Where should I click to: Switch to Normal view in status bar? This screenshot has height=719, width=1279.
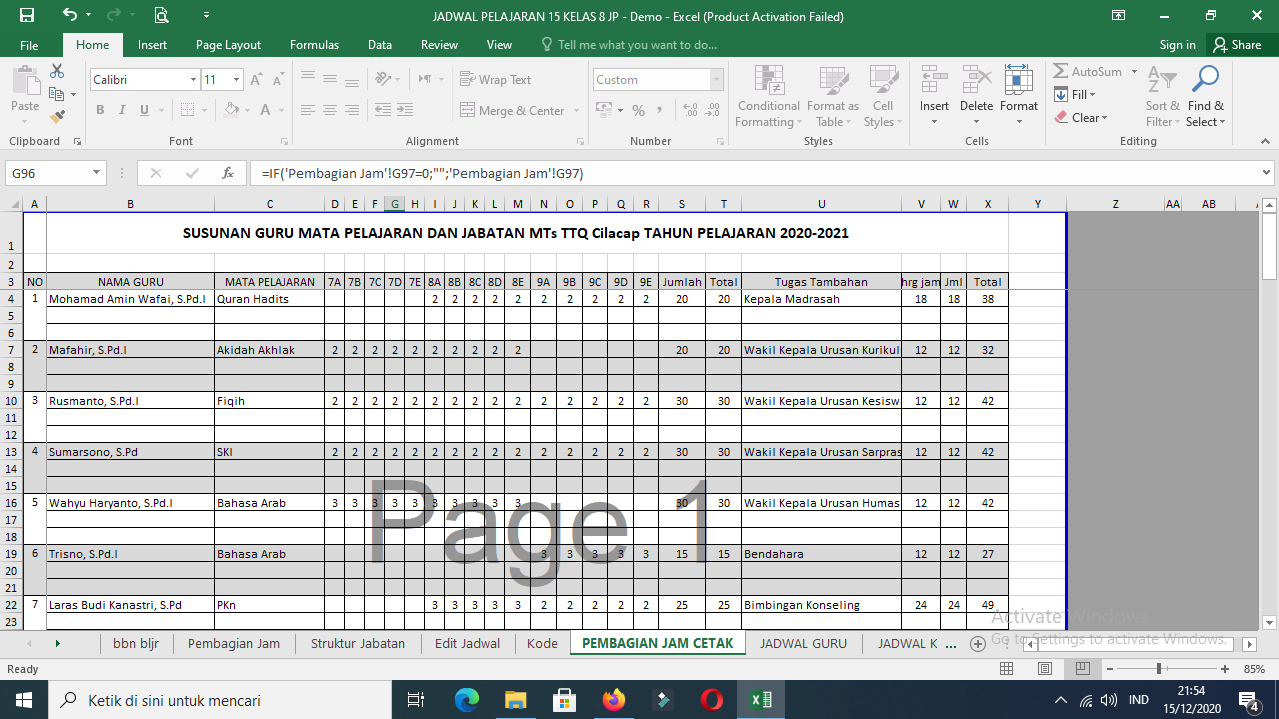pos(1007,668)
